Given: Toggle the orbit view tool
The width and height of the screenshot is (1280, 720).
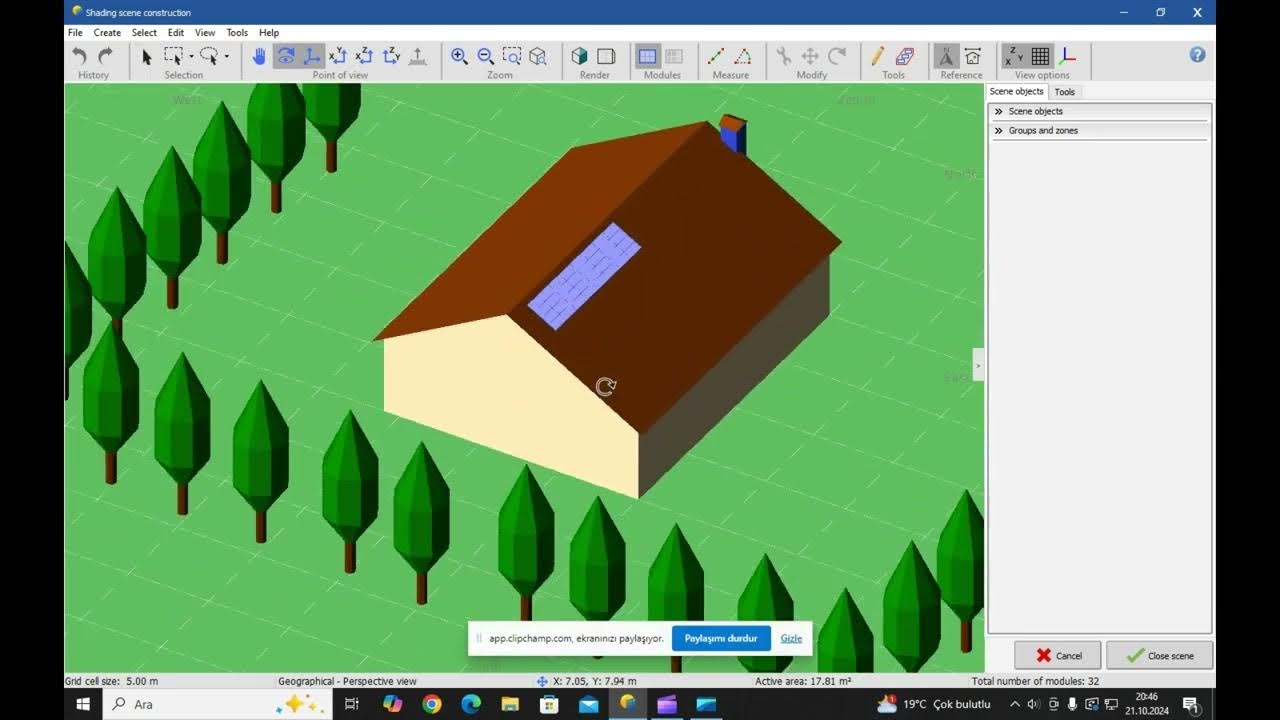Looking at the screenshot, I should click(x=286, y=57).
